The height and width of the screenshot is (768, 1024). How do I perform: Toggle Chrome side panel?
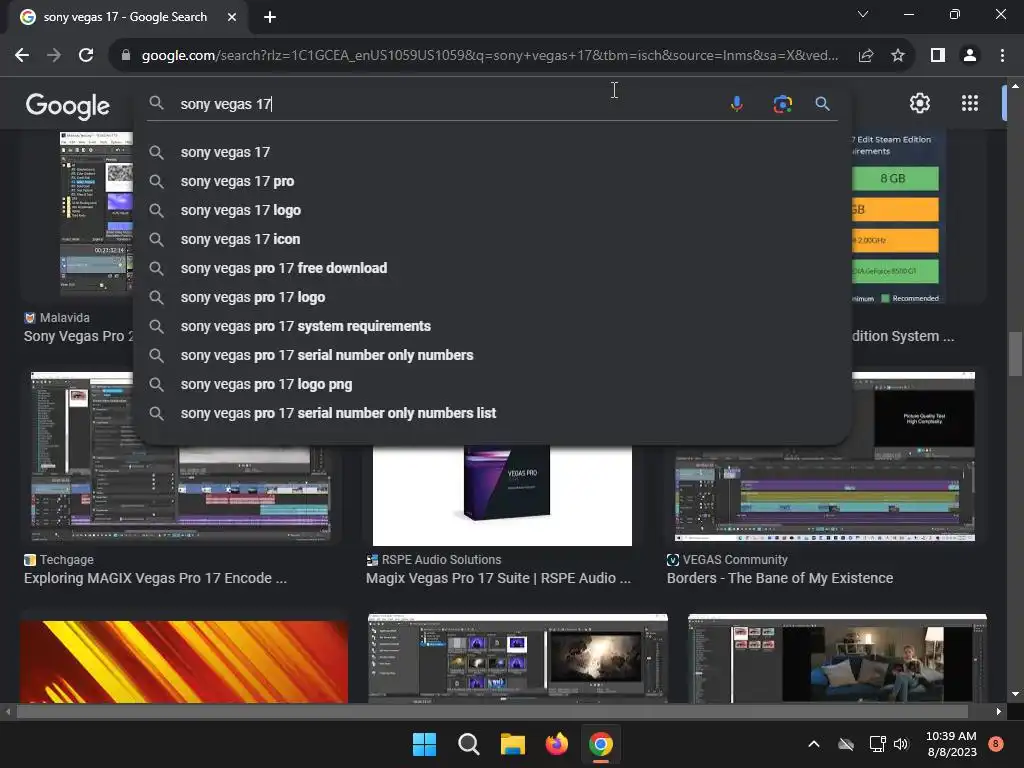click(938, 56)
